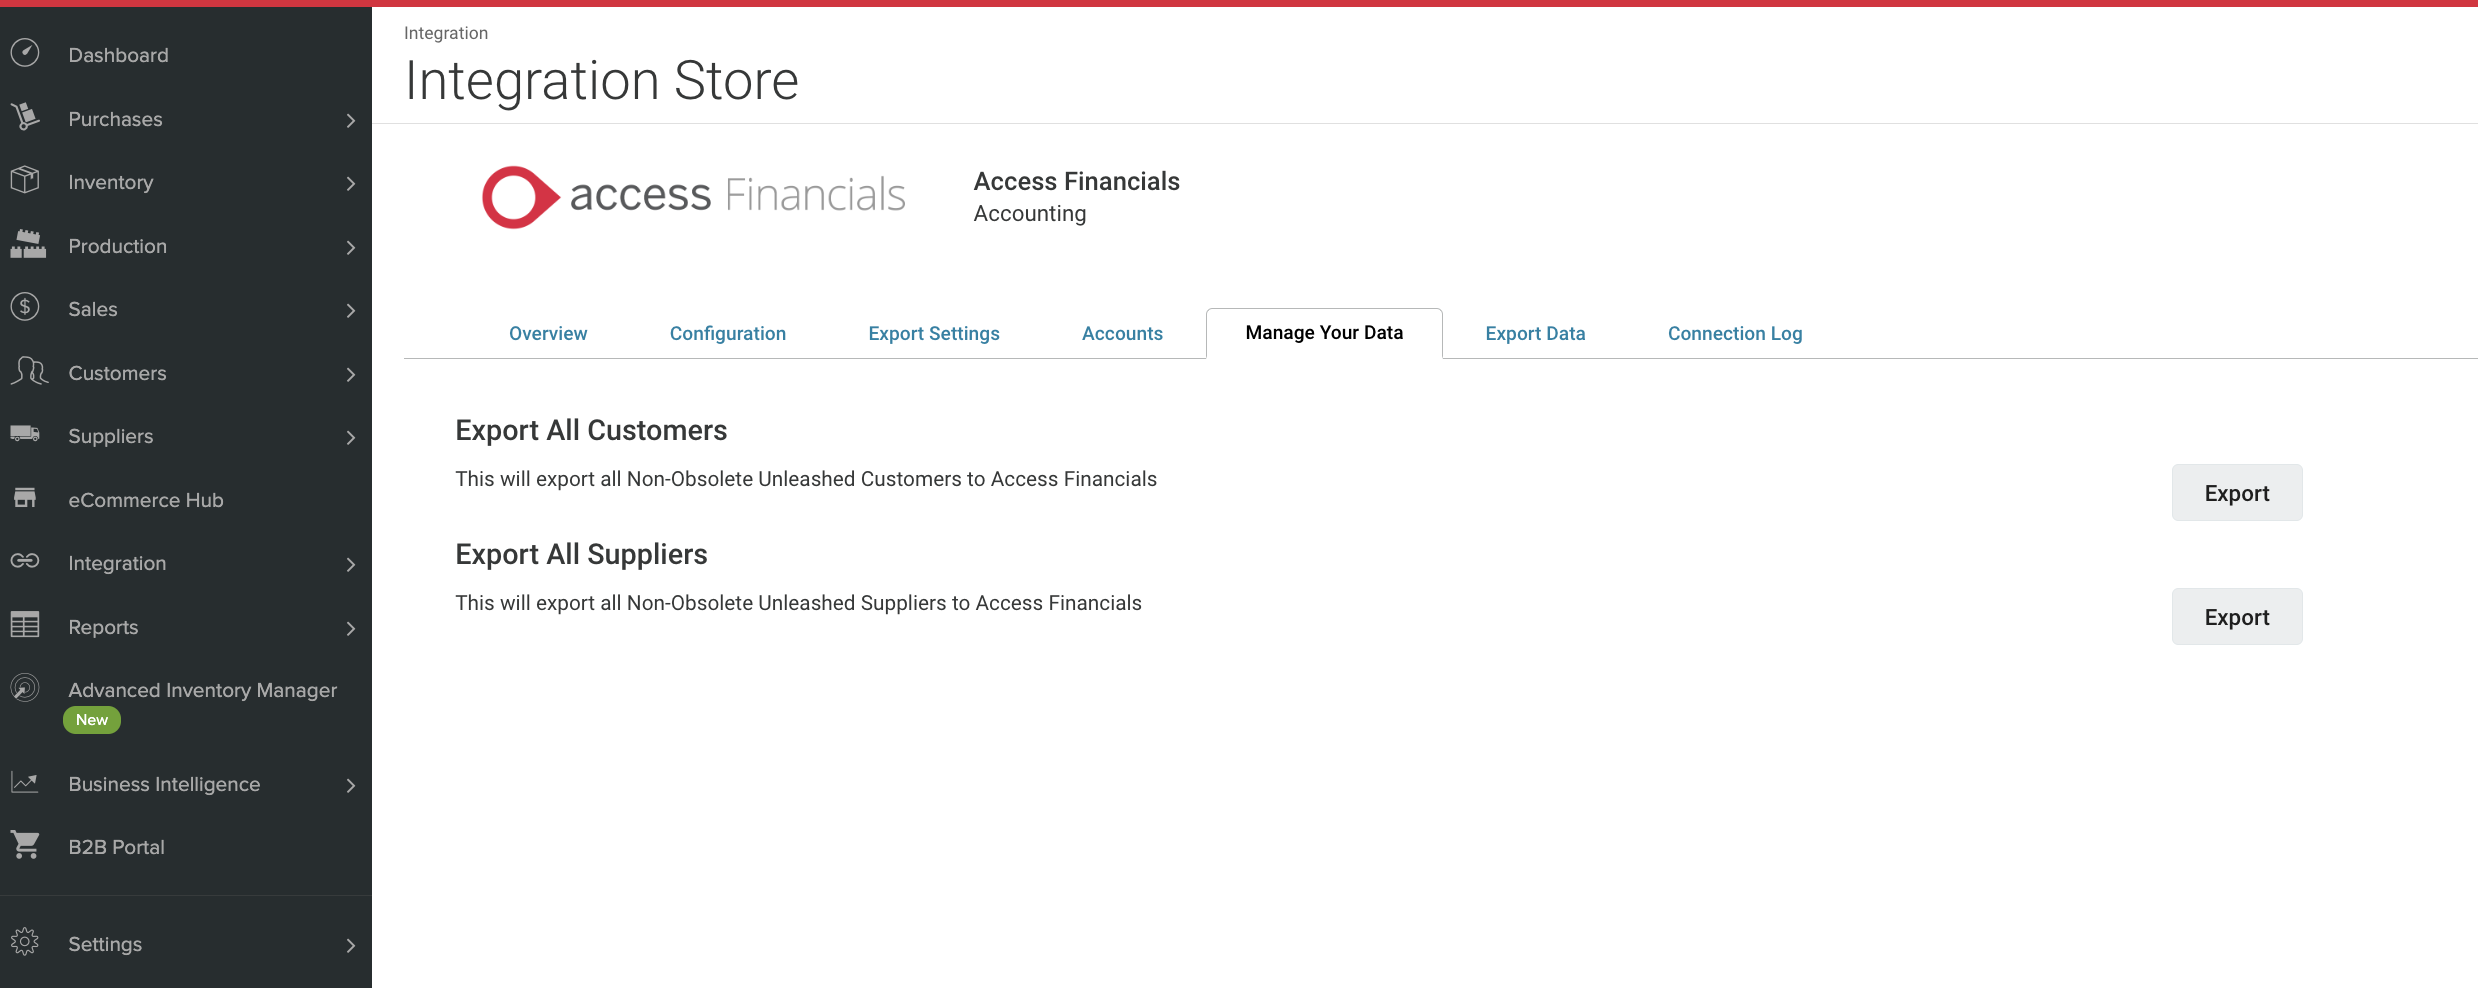Open the Connection Log tab
The height and width of the screenshot is (988, 2478).
1734,333
